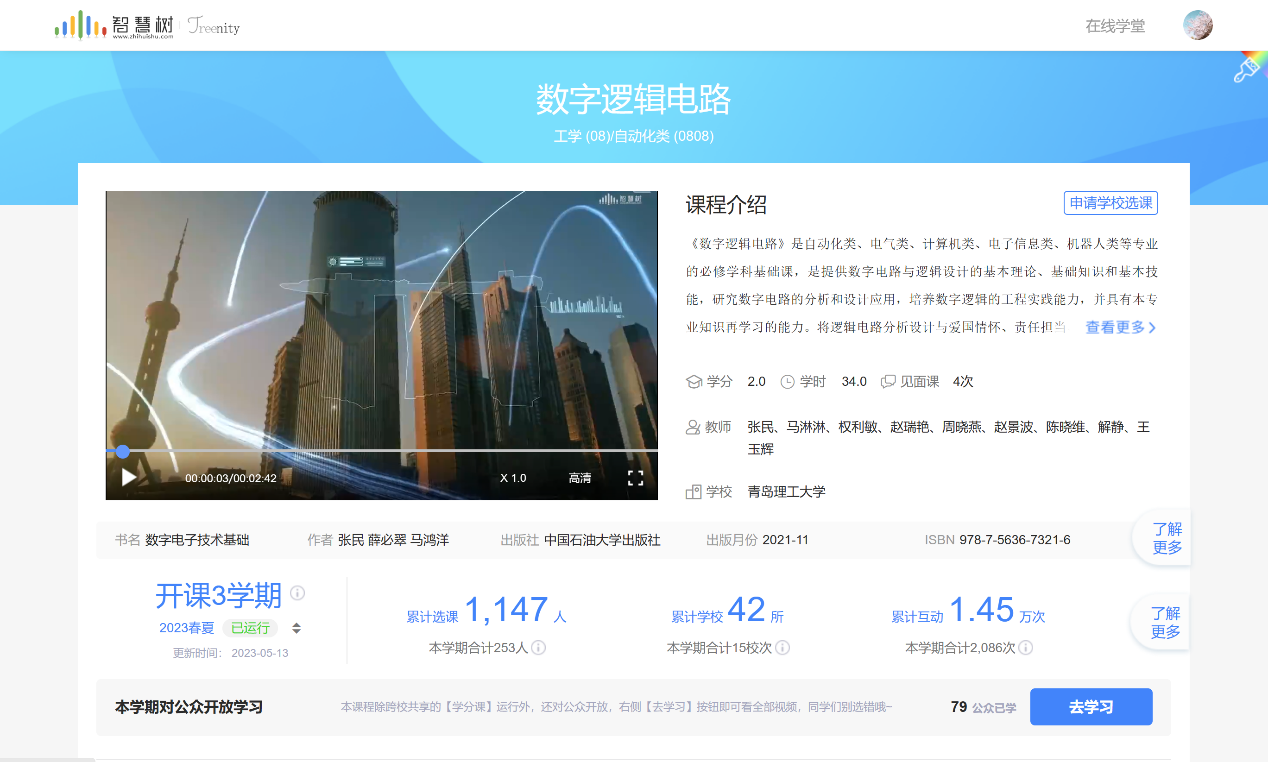Click the paintbrush theme icon
This screenshot has height=762, width=1268.
click(x=1247, y=68)
